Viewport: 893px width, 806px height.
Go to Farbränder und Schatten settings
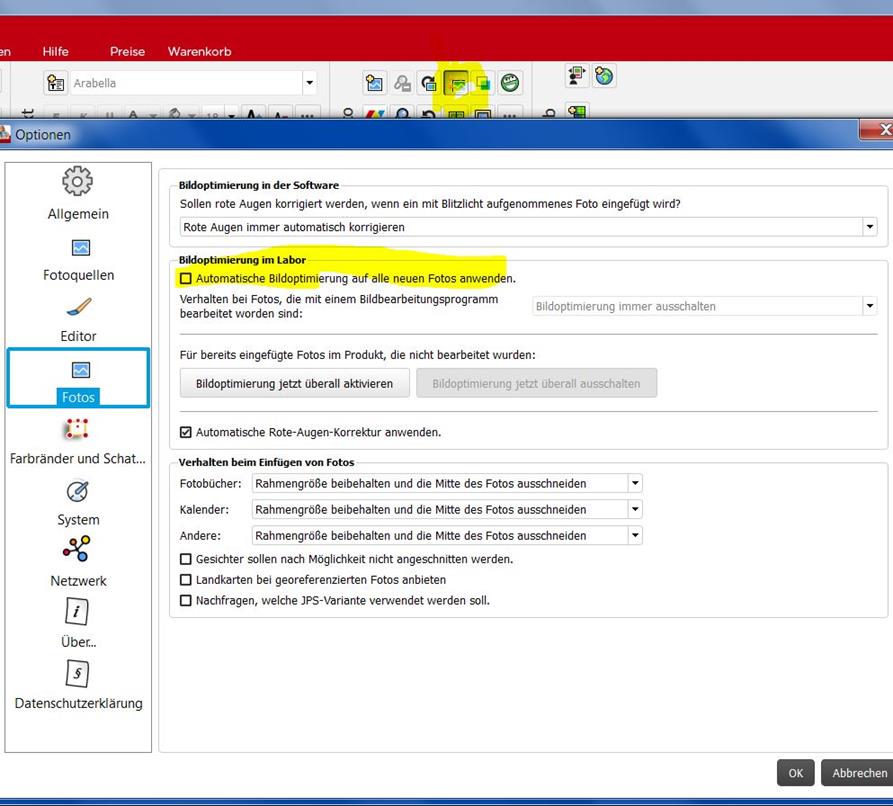tap(78, 430)
